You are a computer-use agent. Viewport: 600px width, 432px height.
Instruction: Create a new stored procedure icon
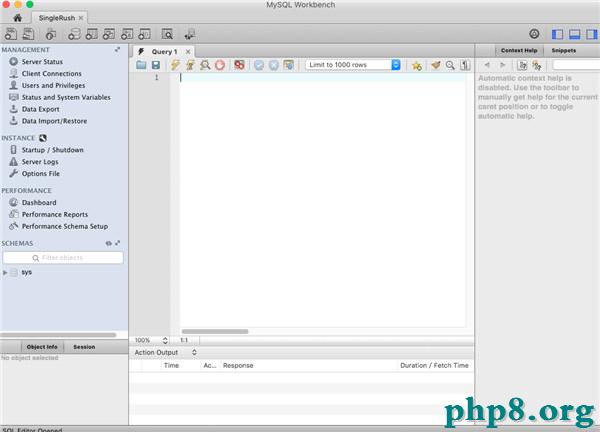click(x=127, y=34)
